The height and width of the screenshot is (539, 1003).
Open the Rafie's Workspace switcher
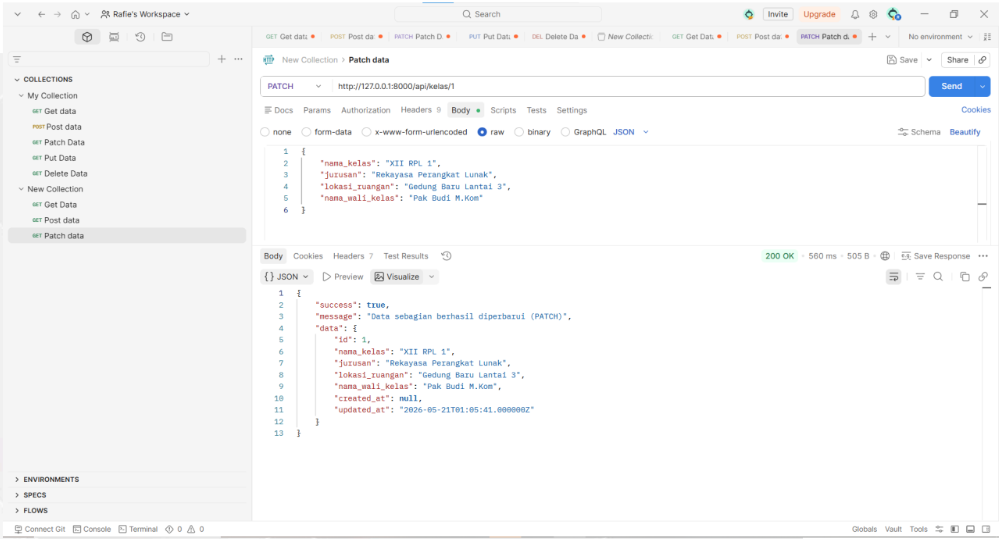coord(145,14)
